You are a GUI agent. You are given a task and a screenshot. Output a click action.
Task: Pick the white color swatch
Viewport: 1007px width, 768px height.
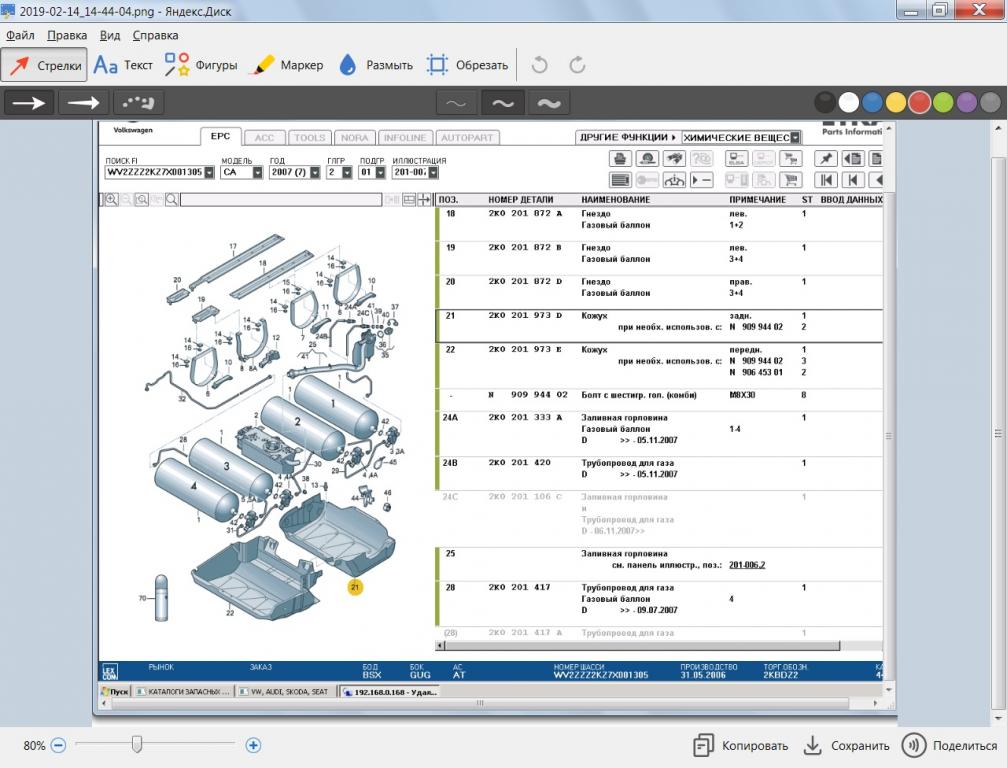coord(848,102)
